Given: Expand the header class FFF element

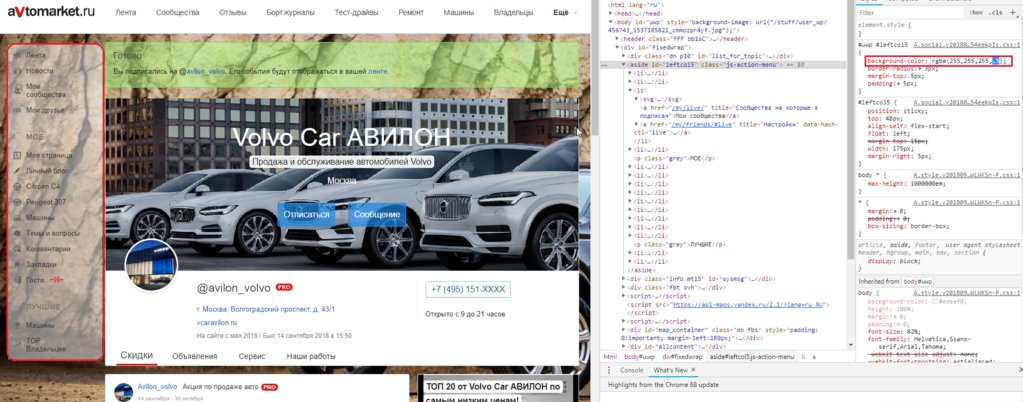Looking at the screenshot, I should [x=615, y=39].
